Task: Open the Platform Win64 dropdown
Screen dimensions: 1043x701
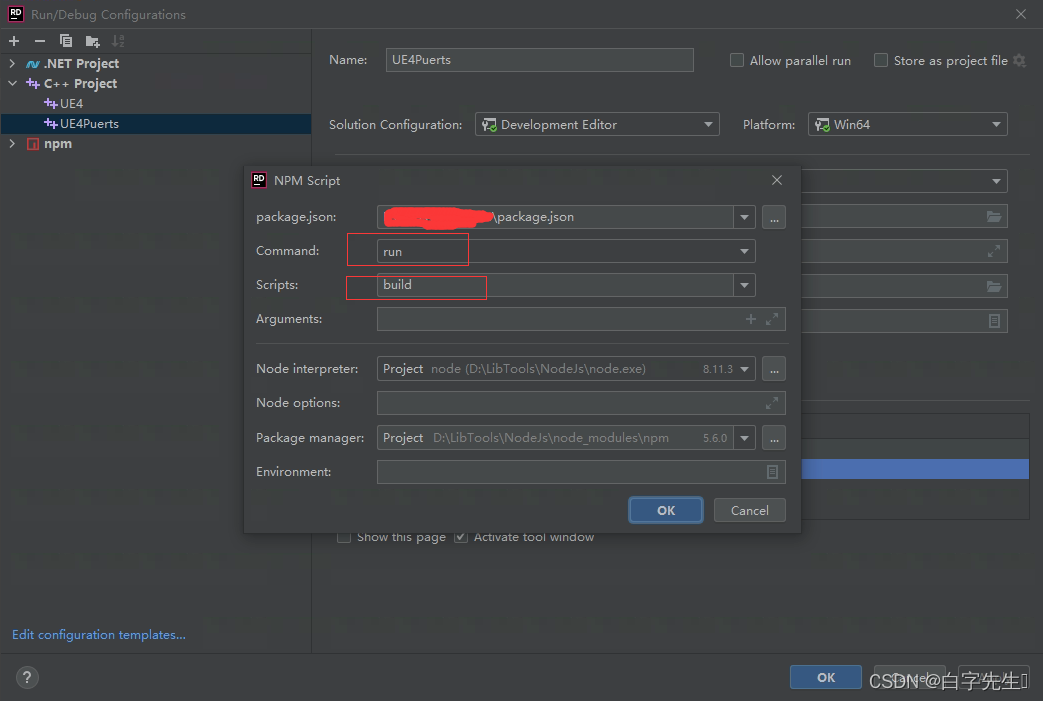Action: (x=908, y=124)
